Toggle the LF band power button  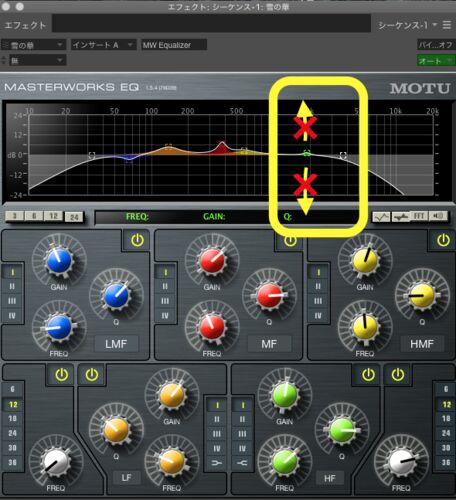coord(92,375)
